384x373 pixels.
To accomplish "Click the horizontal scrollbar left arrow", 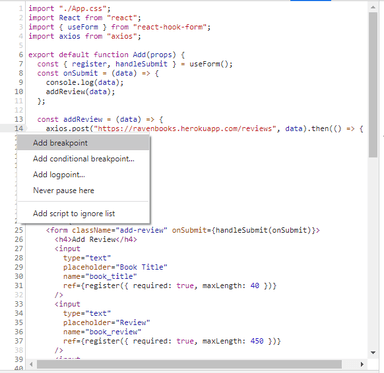I will click(31, 364).
